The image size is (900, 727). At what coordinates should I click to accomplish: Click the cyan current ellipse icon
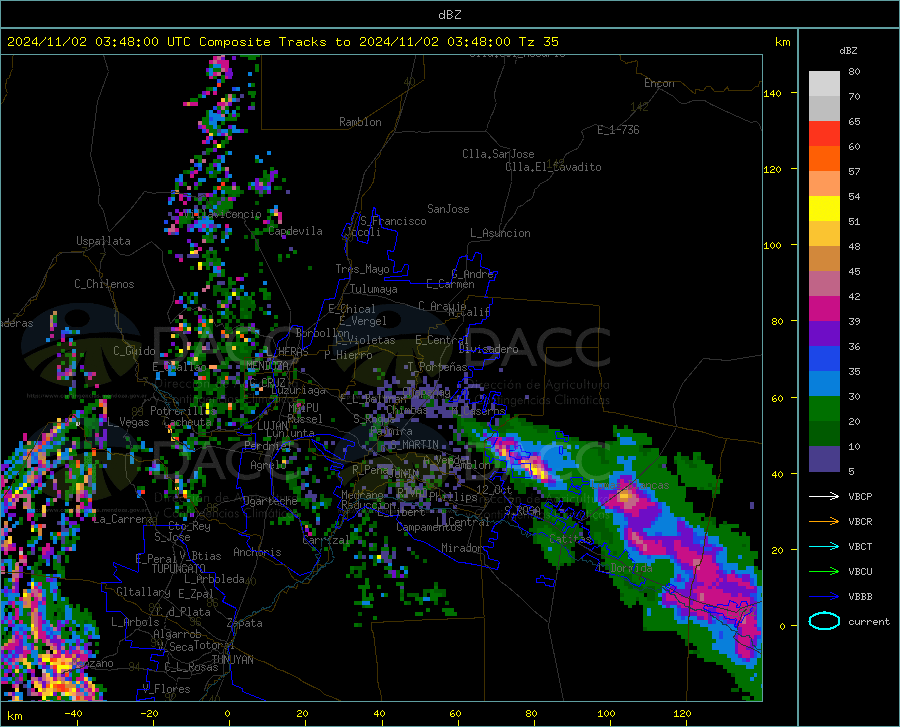point(824,621)
